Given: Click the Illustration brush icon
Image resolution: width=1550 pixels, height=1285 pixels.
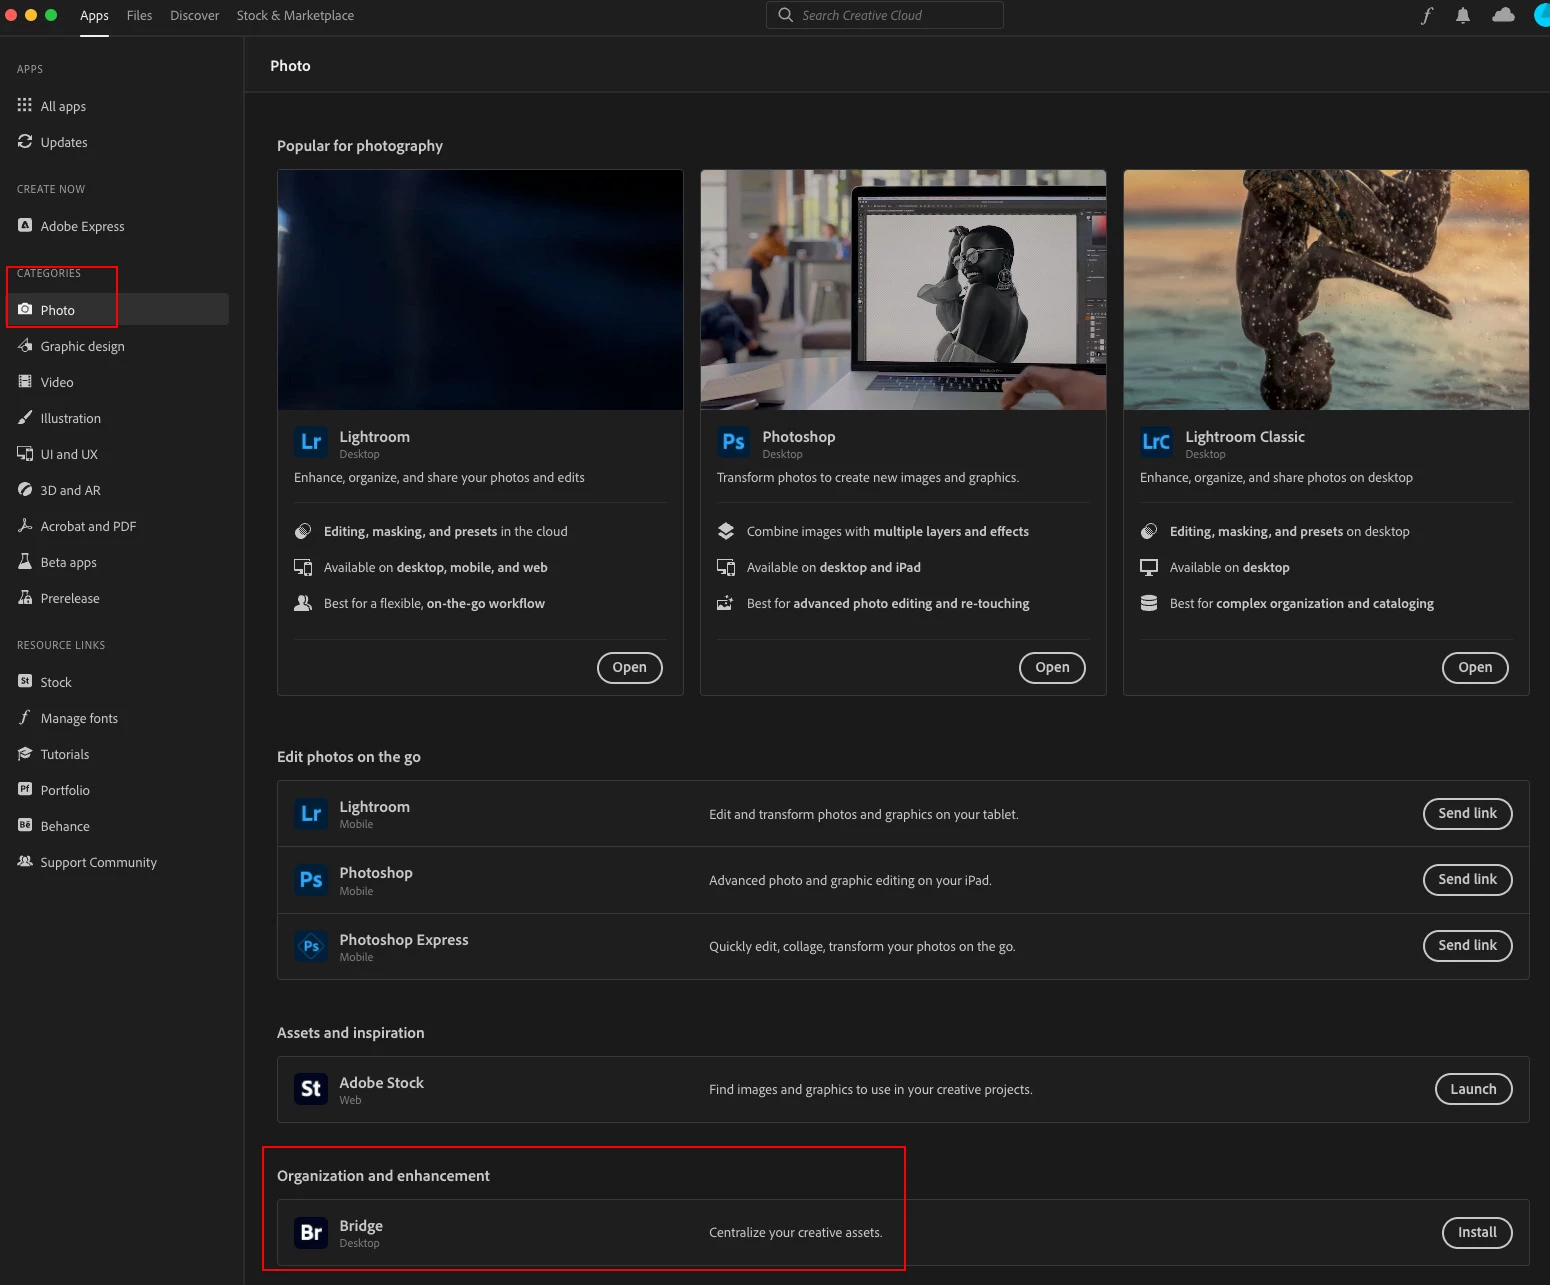Looking at the screenshot, I should (25, 417).
